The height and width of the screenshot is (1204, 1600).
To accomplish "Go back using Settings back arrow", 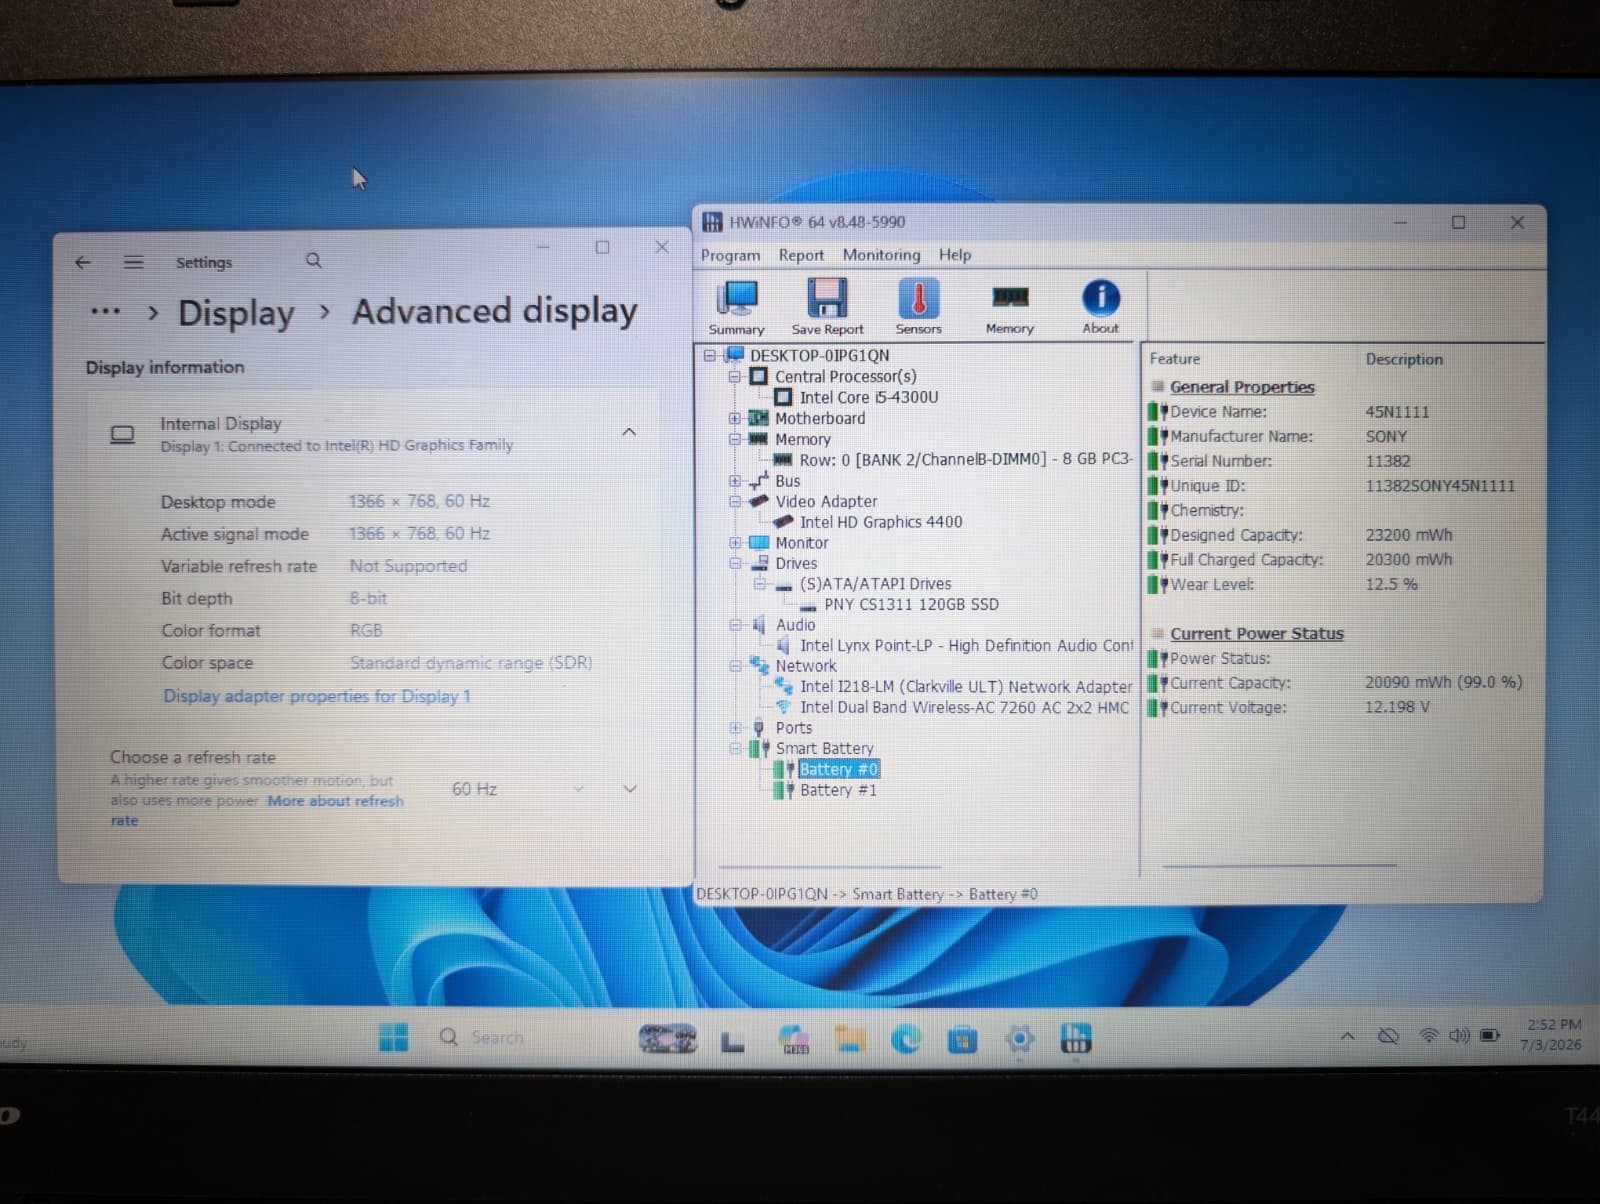I will coord(83,262).
